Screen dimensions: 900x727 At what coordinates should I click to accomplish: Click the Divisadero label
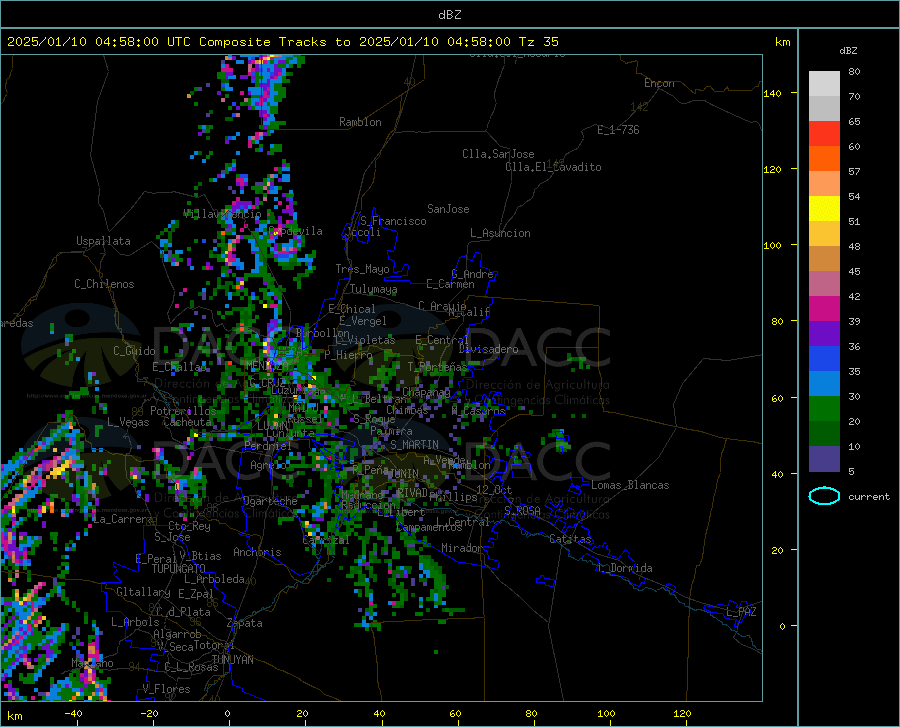pos(488,349)
